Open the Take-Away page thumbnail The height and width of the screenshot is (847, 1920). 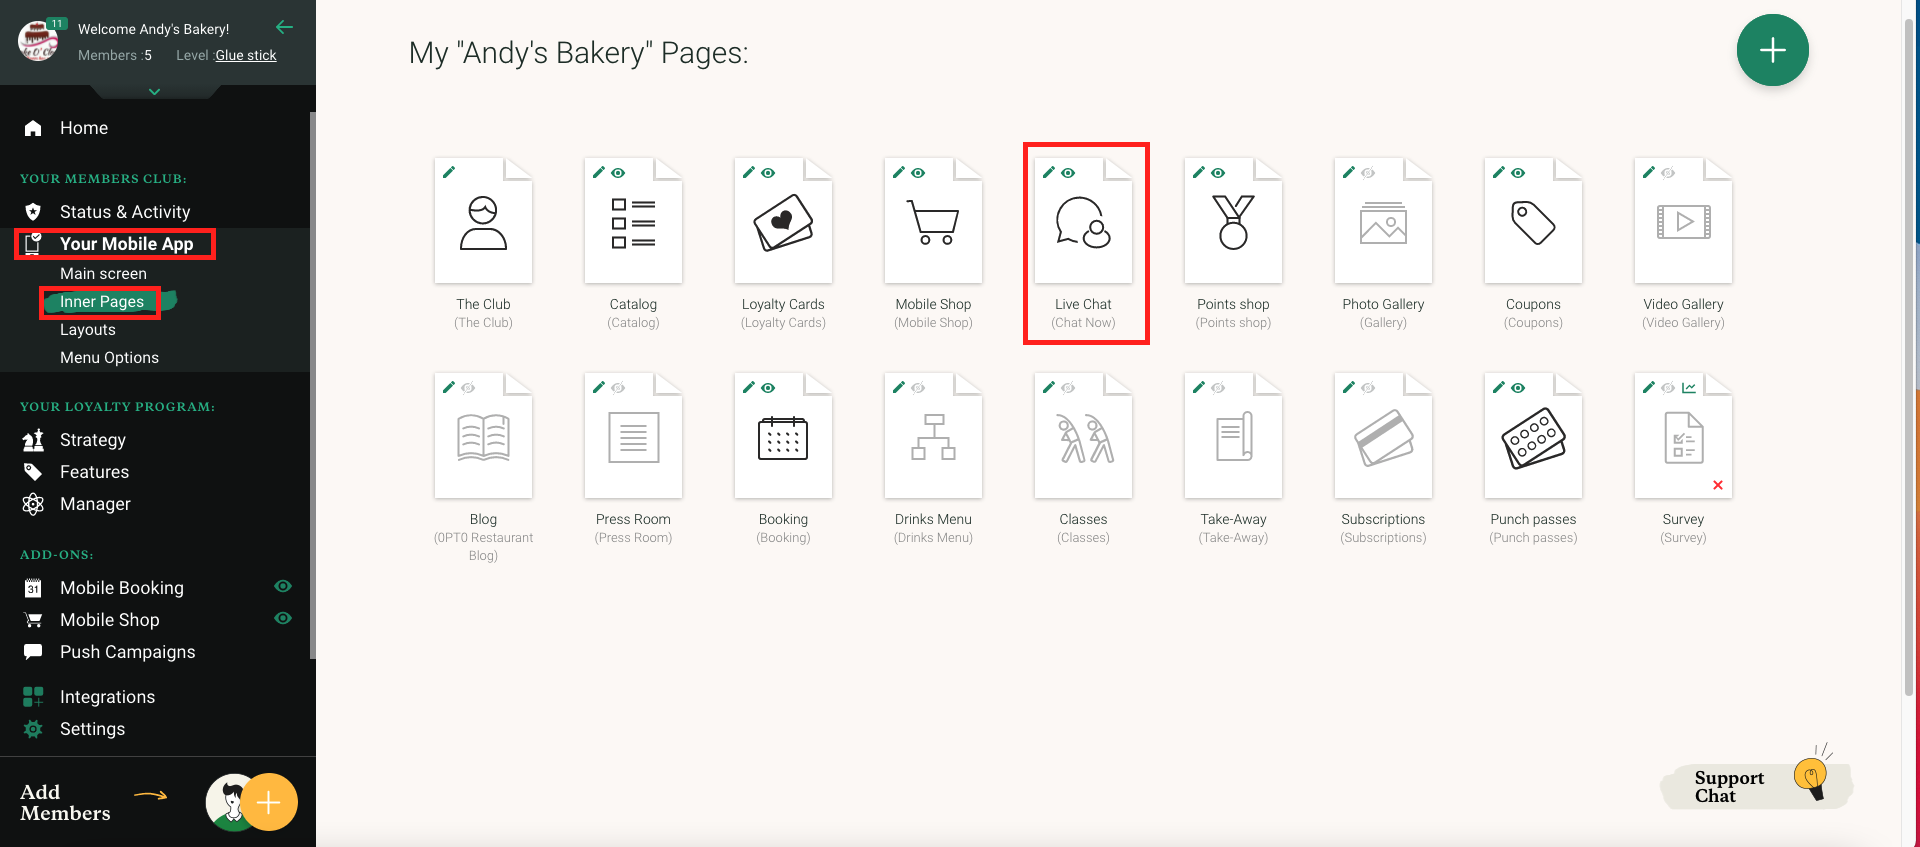pos(1233,436)
